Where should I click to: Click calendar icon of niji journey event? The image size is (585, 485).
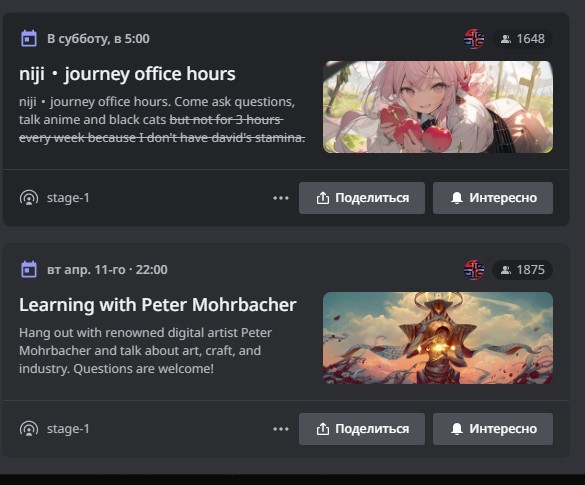pos(29,38)
